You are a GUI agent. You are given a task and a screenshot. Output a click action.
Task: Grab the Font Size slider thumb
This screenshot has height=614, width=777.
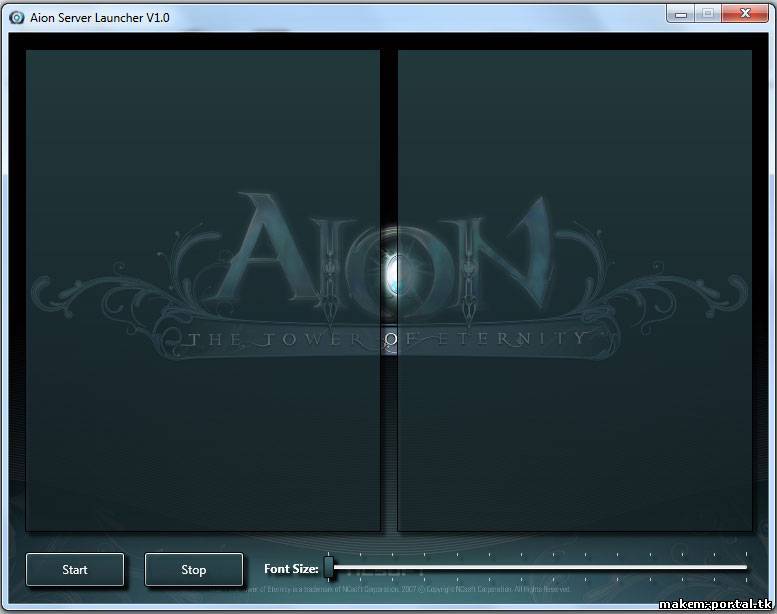(x=329, y=567)
